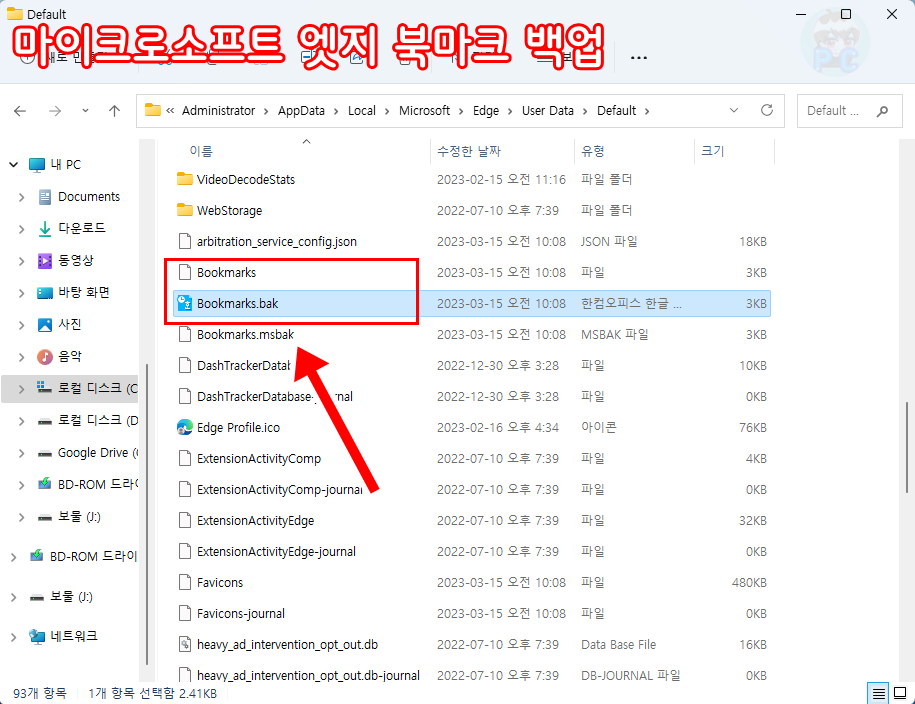Open address bar history dropdown
The width and height of the screenshot is (915, 704).
point(734,110)
